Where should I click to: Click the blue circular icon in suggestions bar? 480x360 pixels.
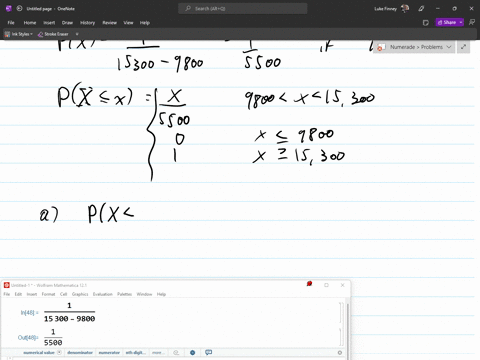[192, 352]
